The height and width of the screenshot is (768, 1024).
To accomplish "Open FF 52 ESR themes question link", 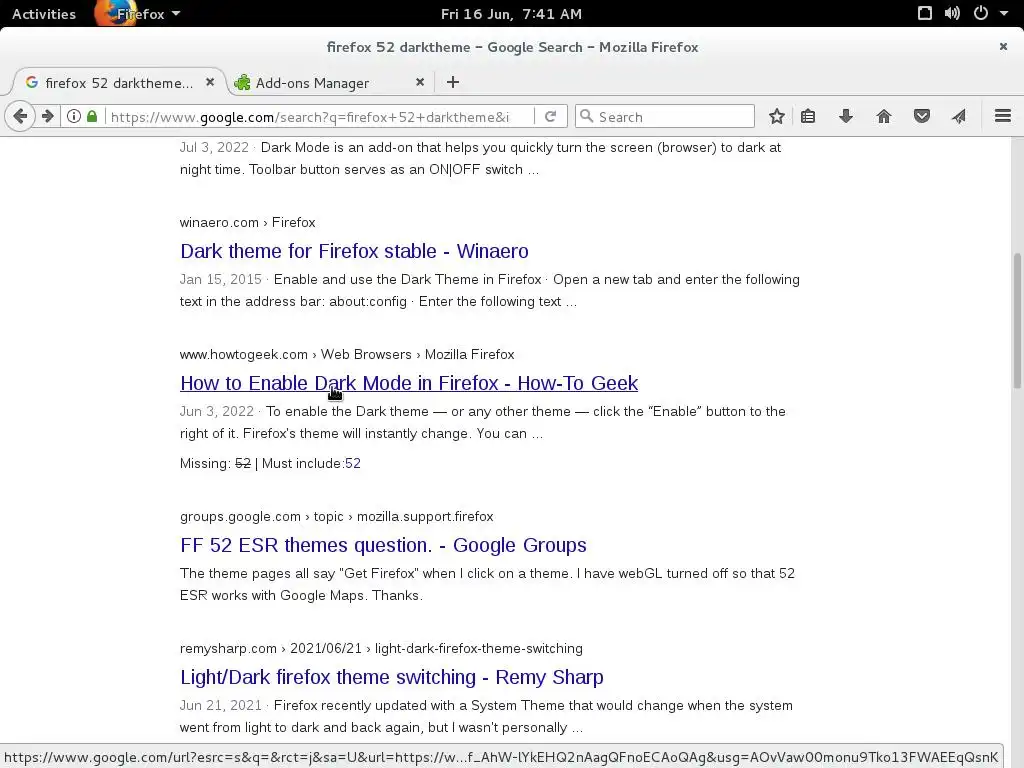I will tap(383, 545).
